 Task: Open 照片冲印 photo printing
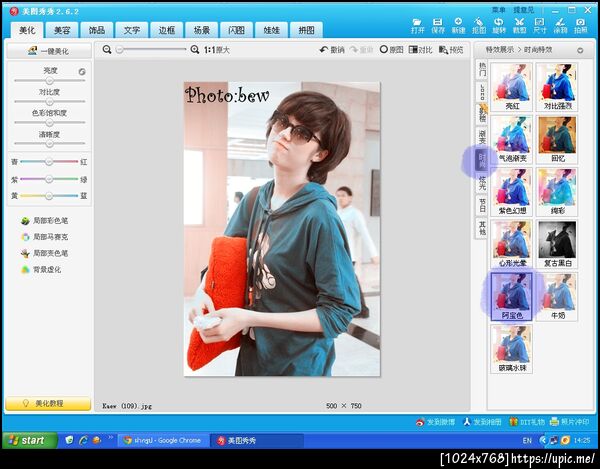[x=569, y=422]
